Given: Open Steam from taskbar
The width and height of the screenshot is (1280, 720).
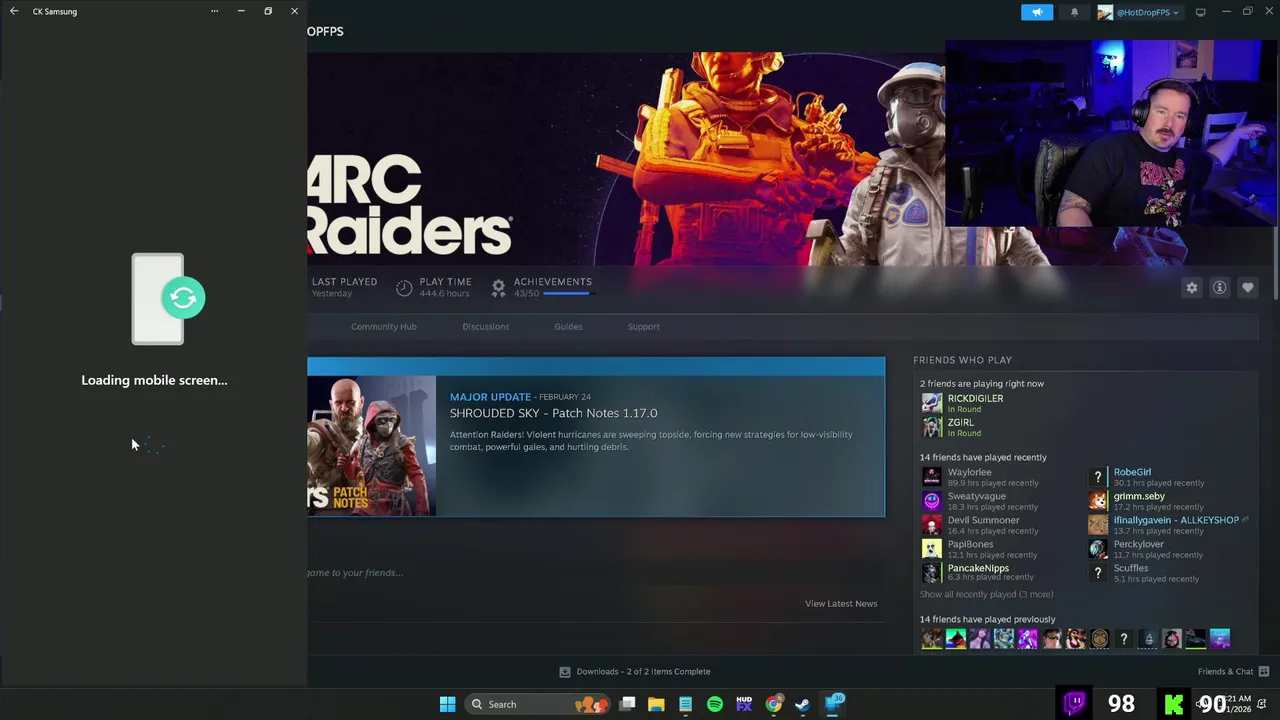Looking at the screenshot, I should tap(802, 704).
